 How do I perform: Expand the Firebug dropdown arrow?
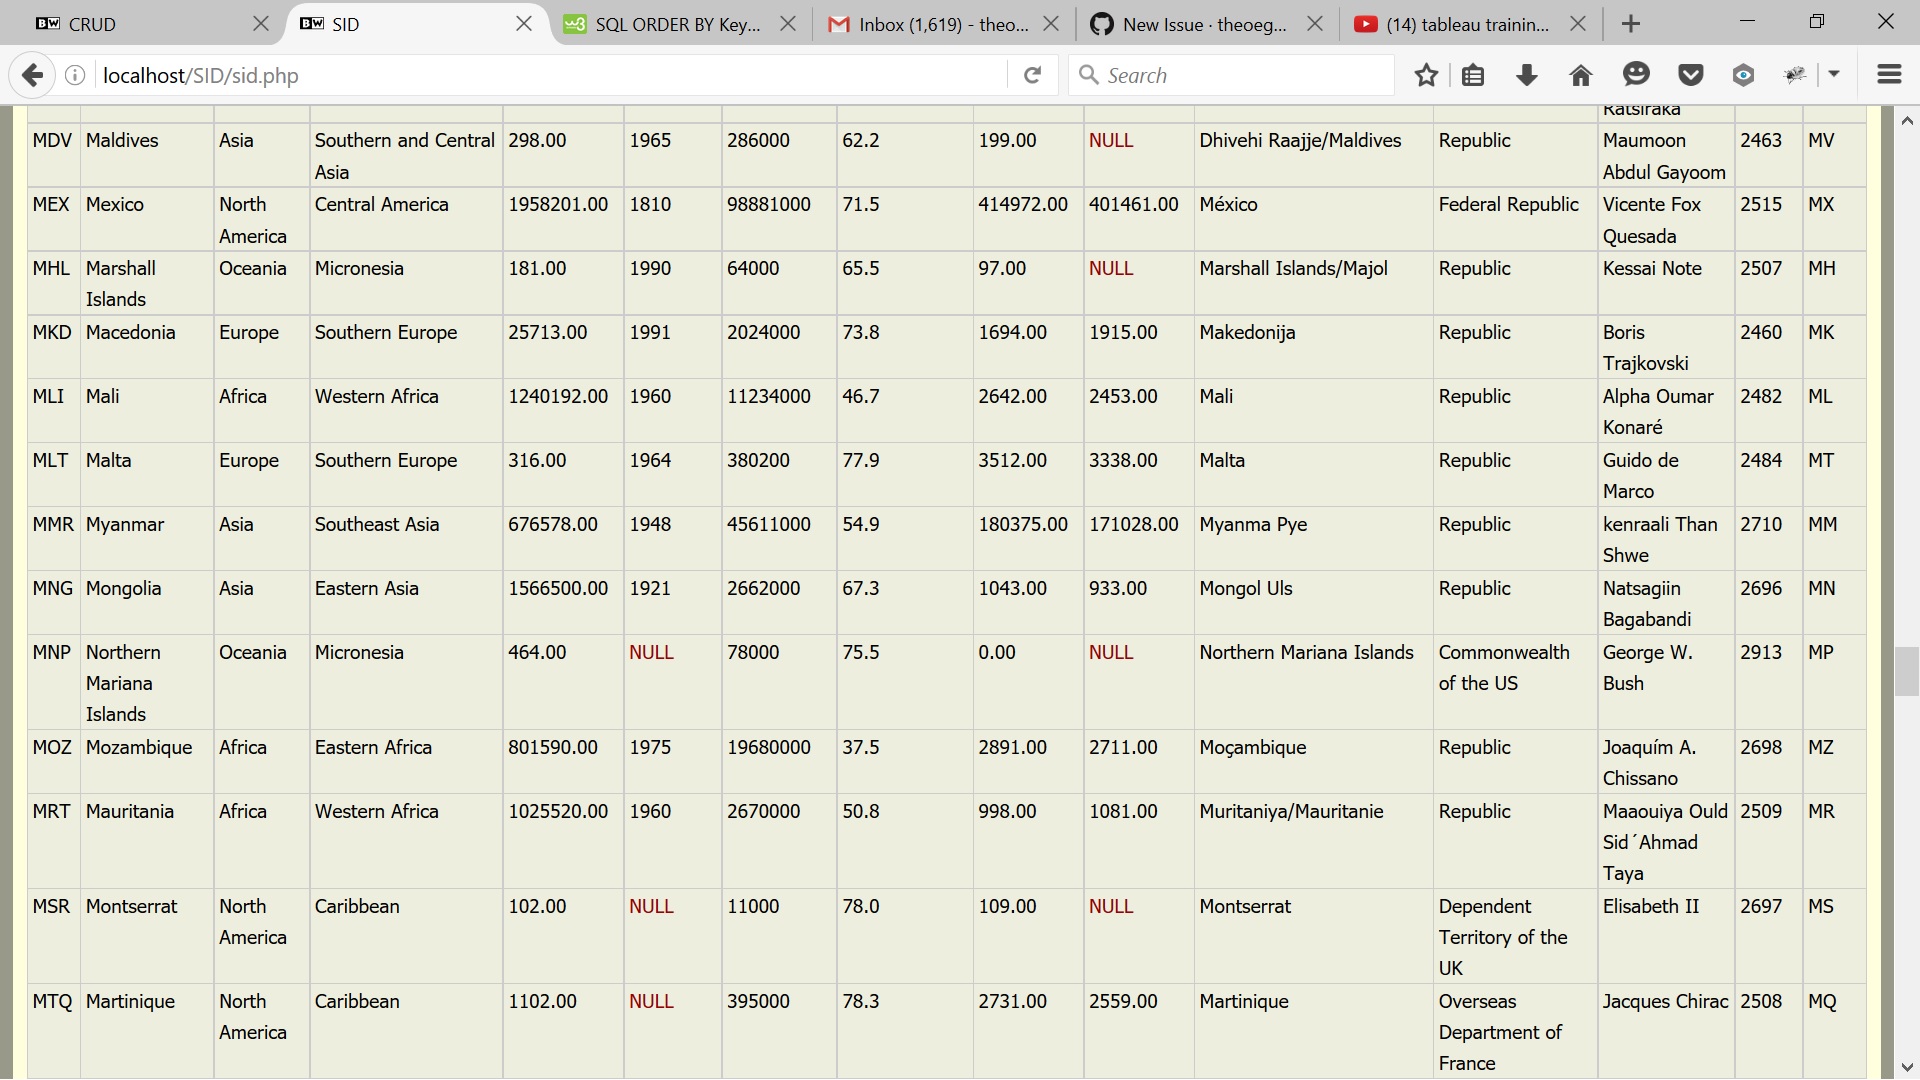[x=1834, y=75]
